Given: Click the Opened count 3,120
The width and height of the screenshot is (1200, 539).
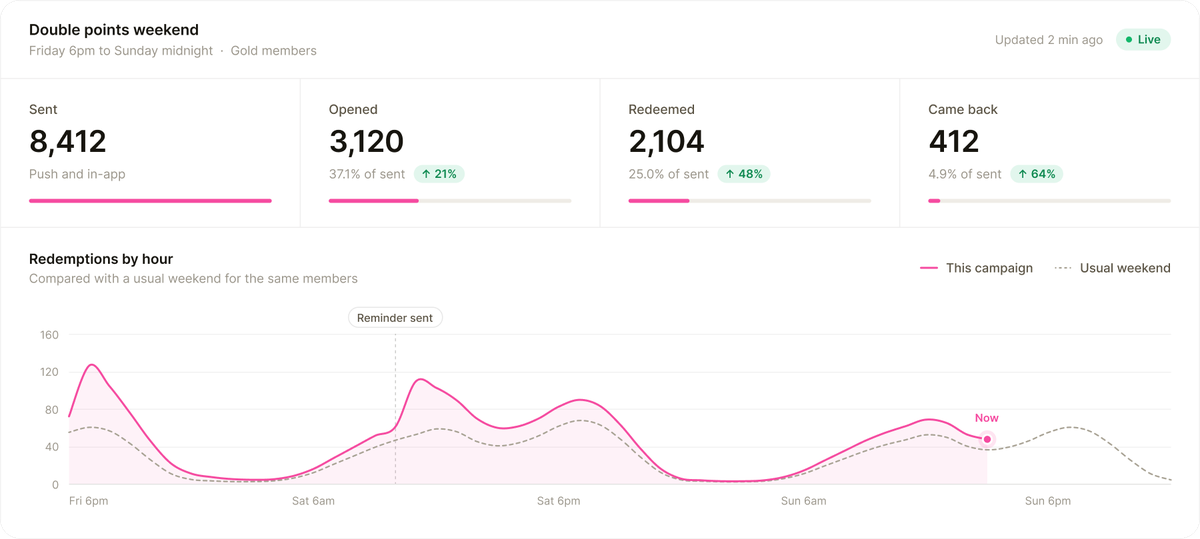Looking at the screenshot, I should [x=366, y=141].
